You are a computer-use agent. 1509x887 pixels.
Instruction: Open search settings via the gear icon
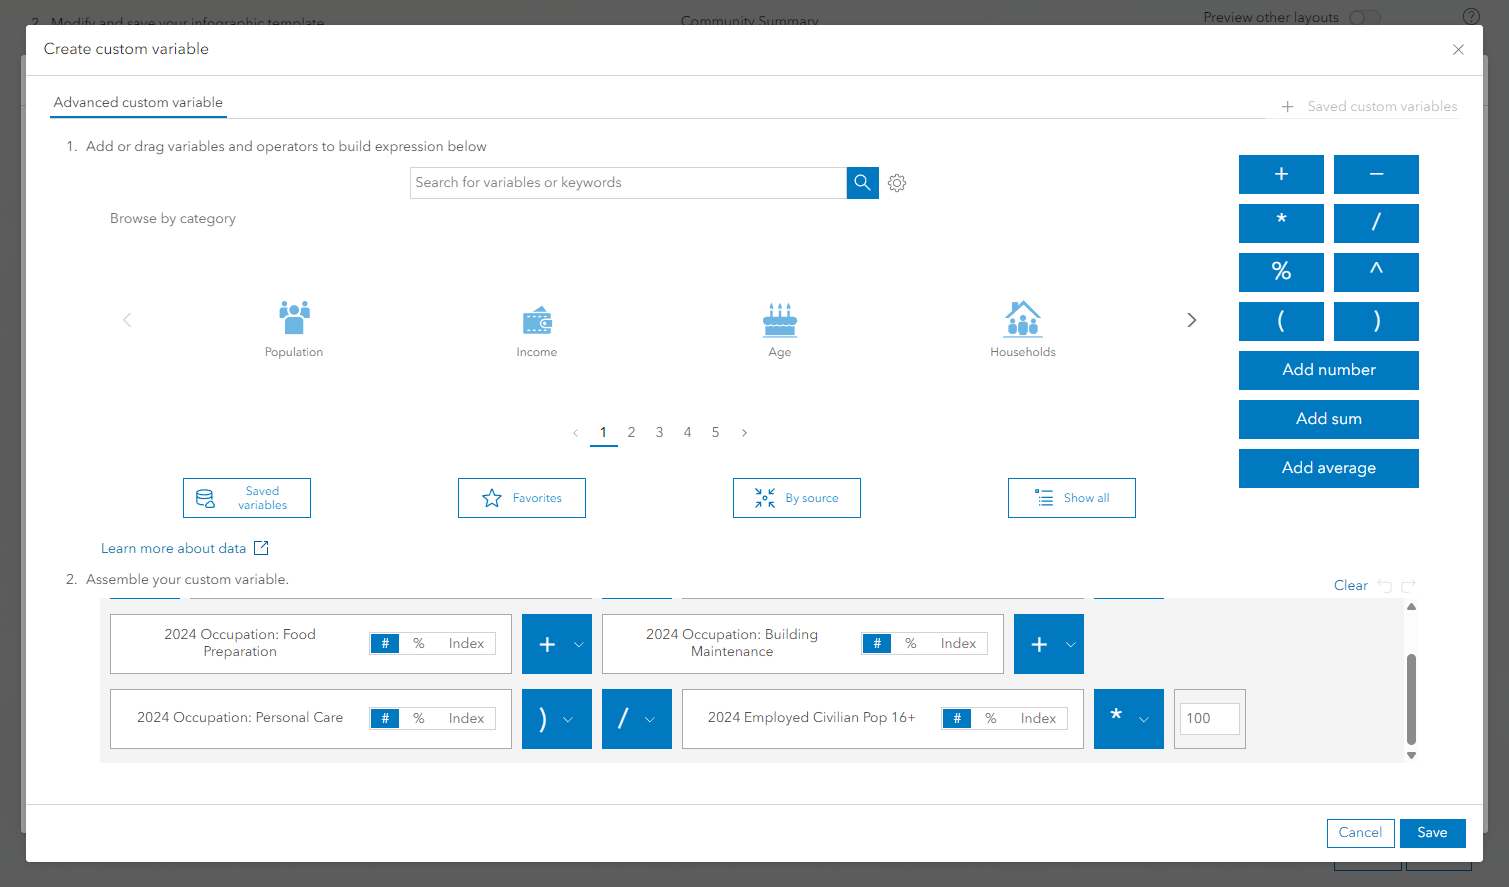click(896, 183)
